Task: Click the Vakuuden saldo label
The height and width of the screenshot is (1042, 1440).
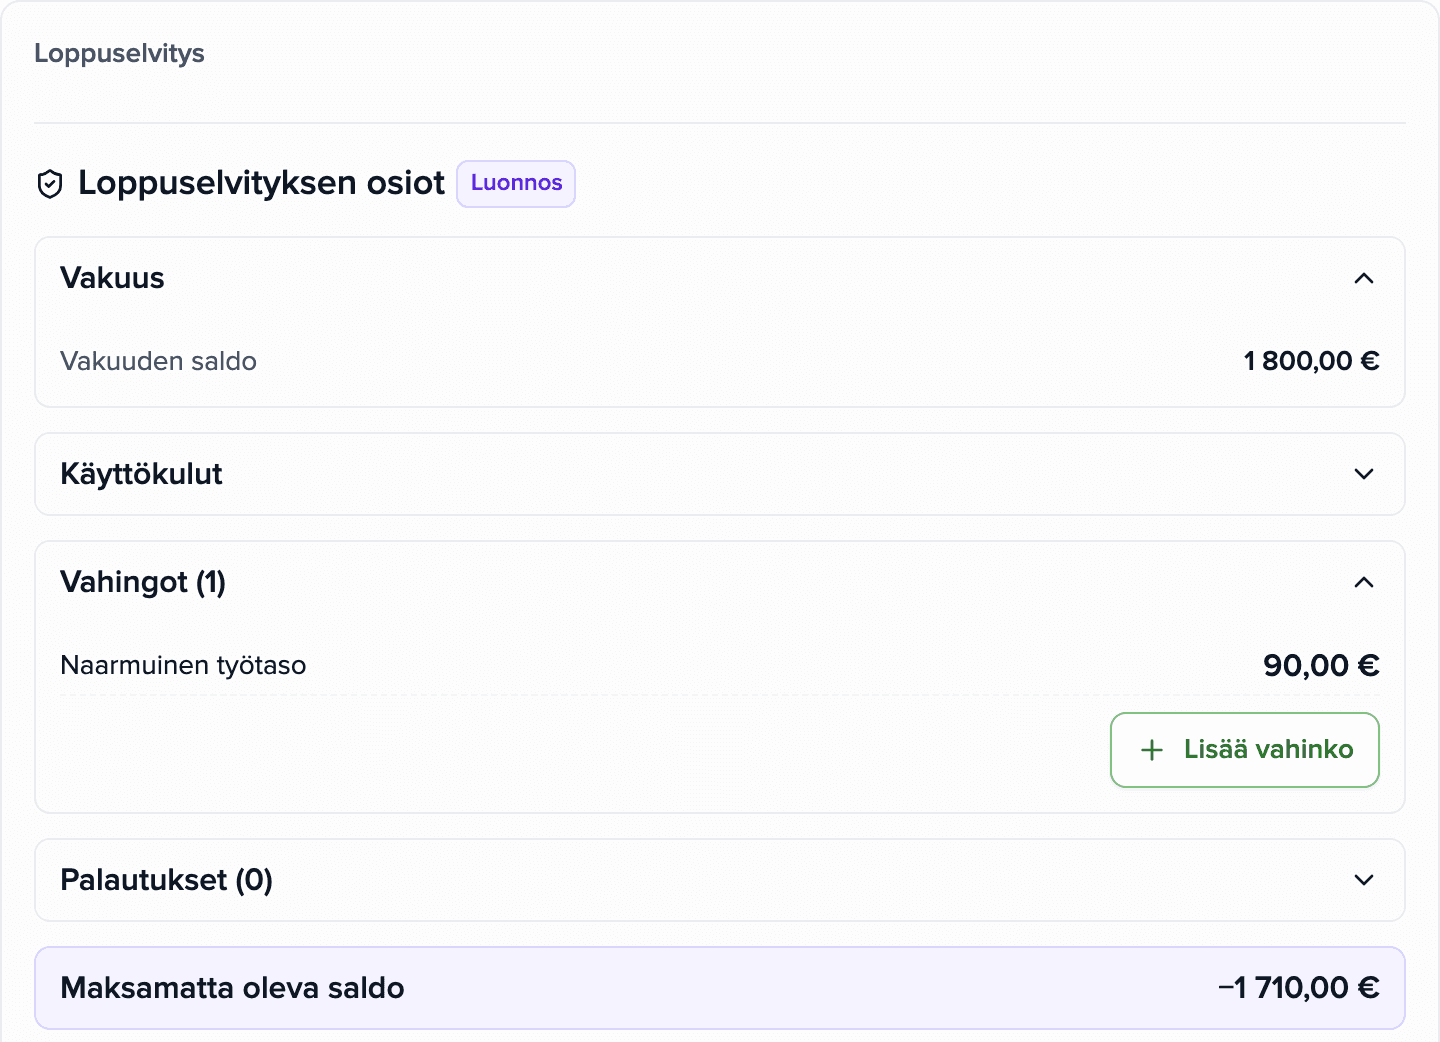Action: pyautogui.click(x=158, y=361)
